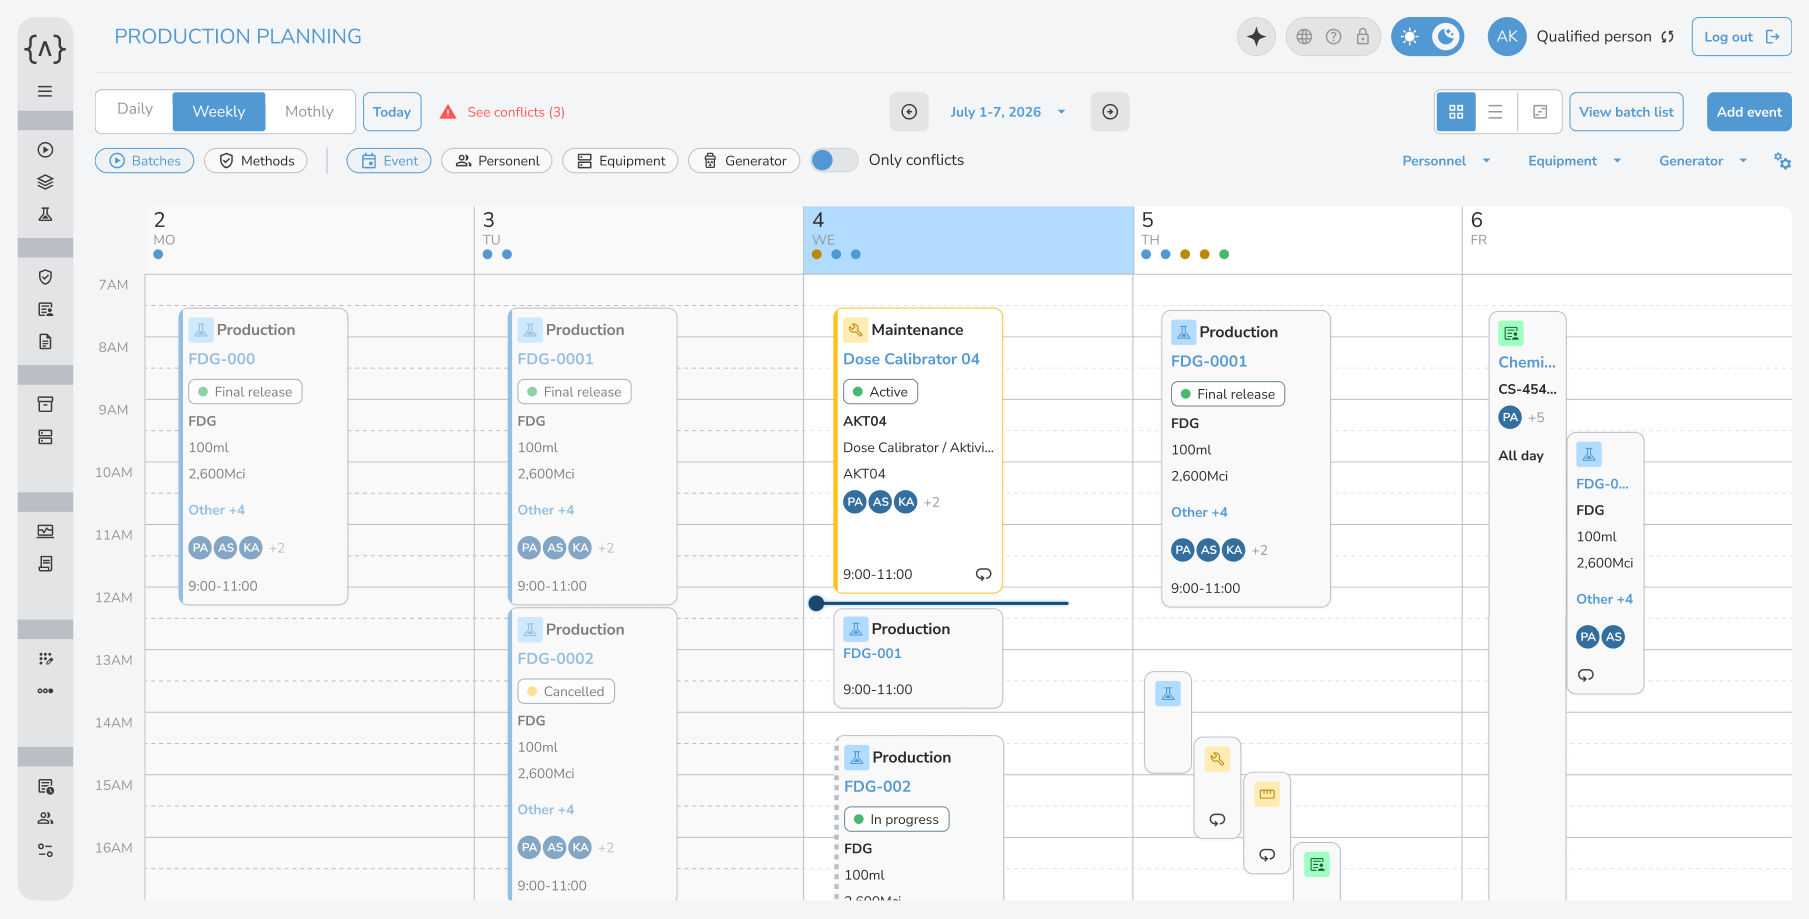
Task: Switch to list view layout icon
Action: (x=1495, y=112)
